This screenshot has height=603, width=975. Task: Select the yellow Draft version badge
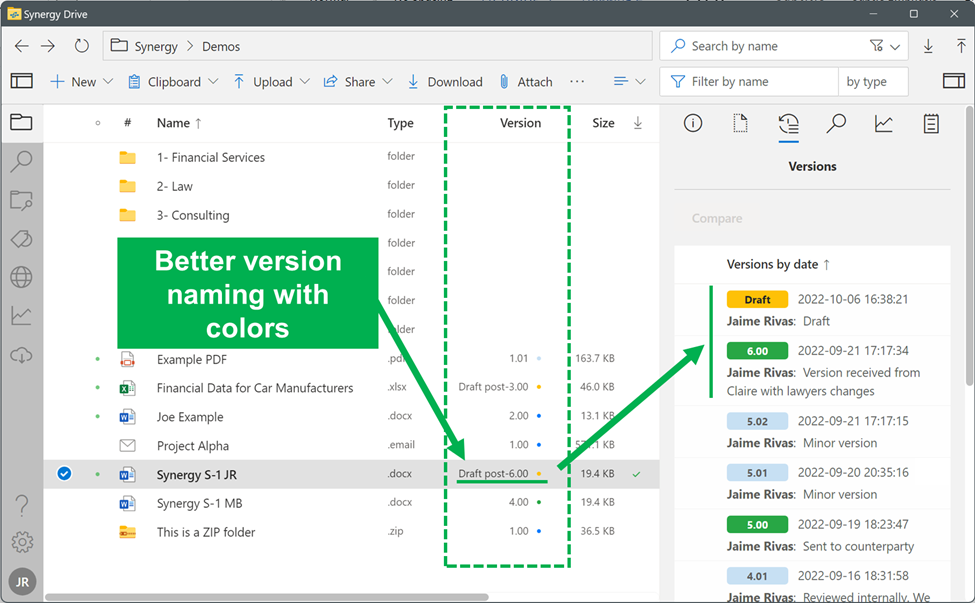click(757, 300)
